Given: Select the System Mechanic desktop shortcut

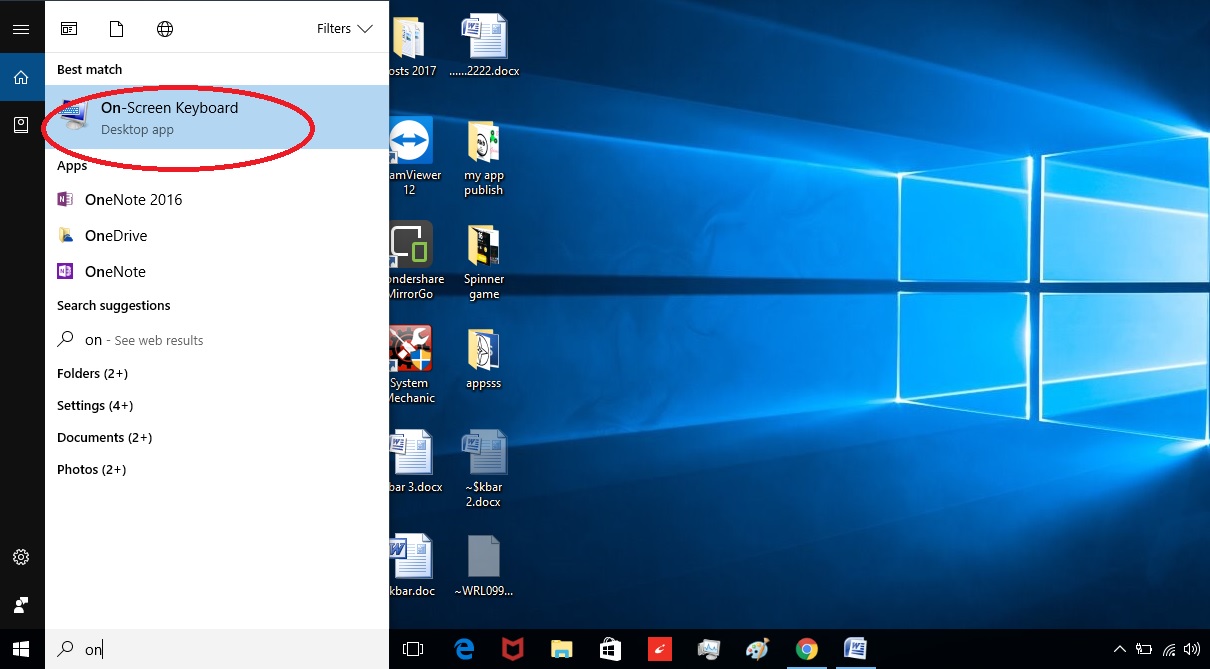Looking at the screenshot, I should click(x=411, y=366).
